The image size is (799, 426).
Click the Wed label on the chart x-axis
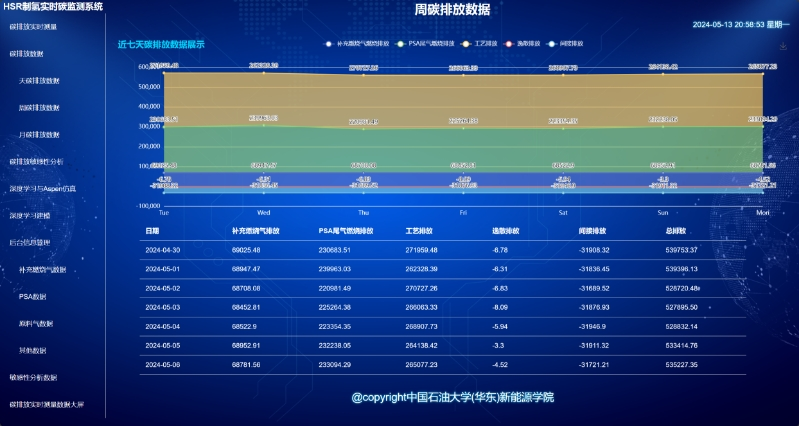(x=263, y=212)
